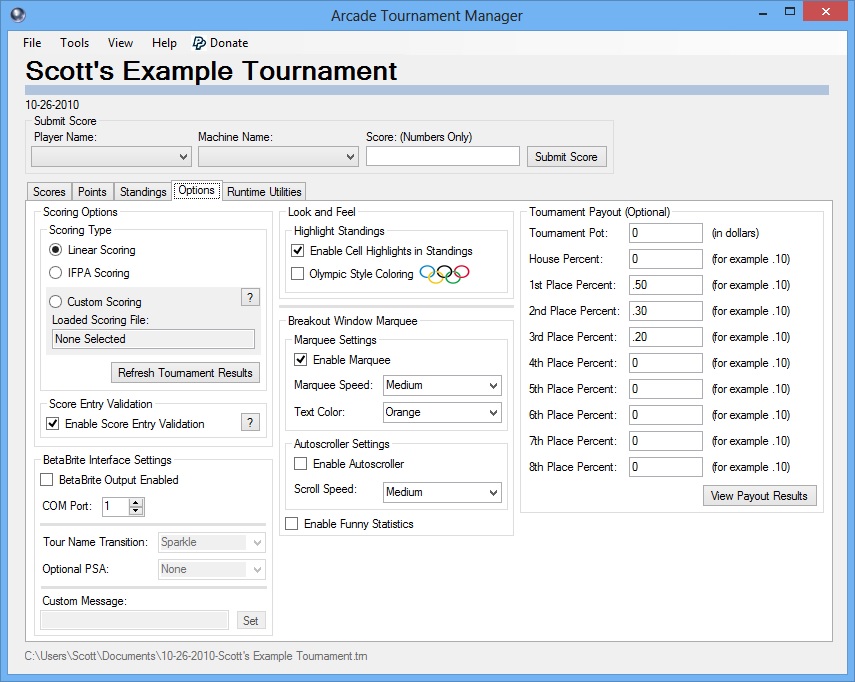Click the app icon in title bar
The width and height of the screenshot is (855, 682).
(x=16, y=15)
